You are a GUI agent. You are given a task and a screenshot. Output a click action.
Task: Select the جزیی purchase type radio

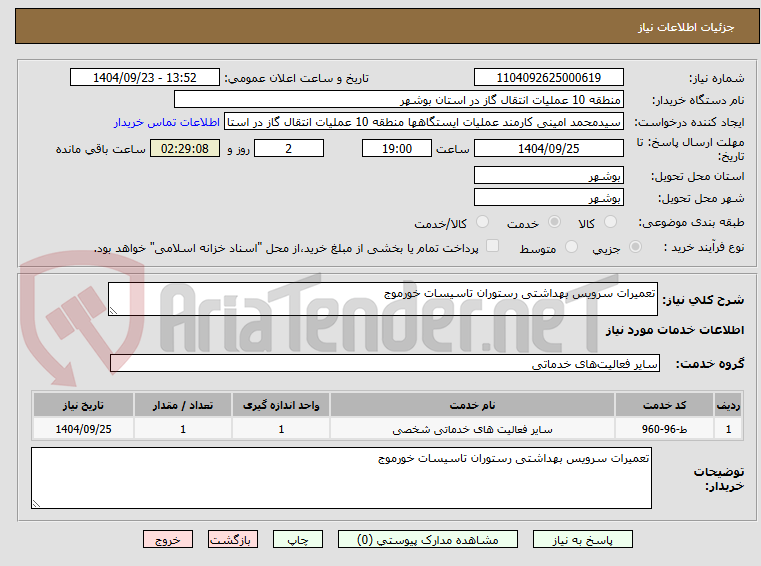pyautogui.click(x=635, y=247)
